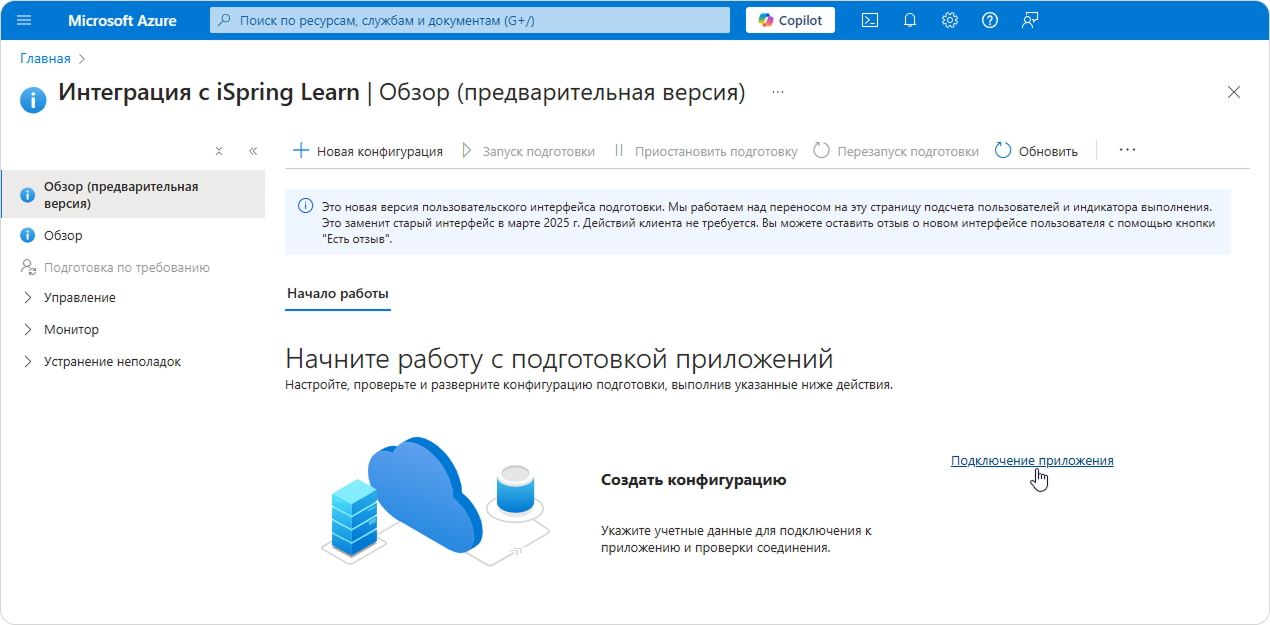Open Cloud Shell from the top bar
The width and height of the screenshot is (1270, 625).
click(x=870, y=20)
